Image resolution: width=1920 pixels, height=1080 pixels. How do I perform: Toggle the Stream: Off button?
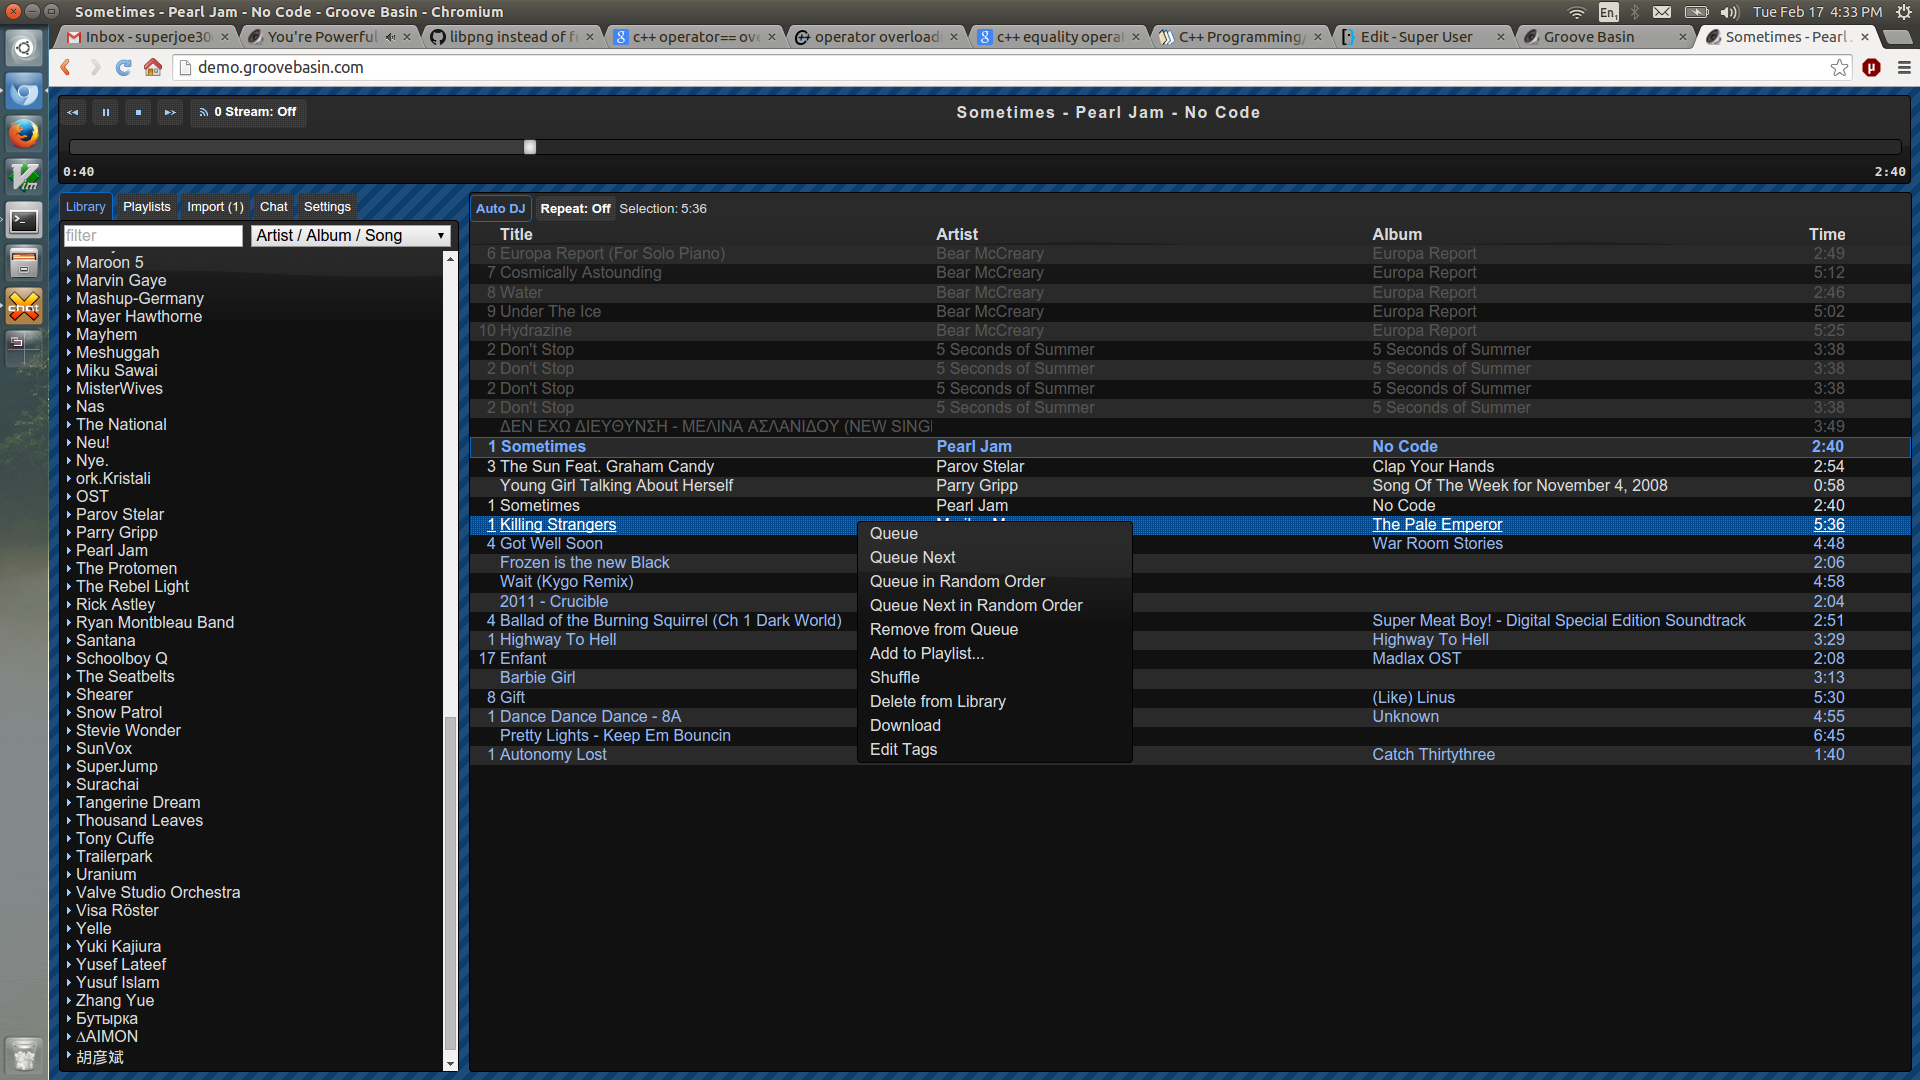(x=248, y=112)
